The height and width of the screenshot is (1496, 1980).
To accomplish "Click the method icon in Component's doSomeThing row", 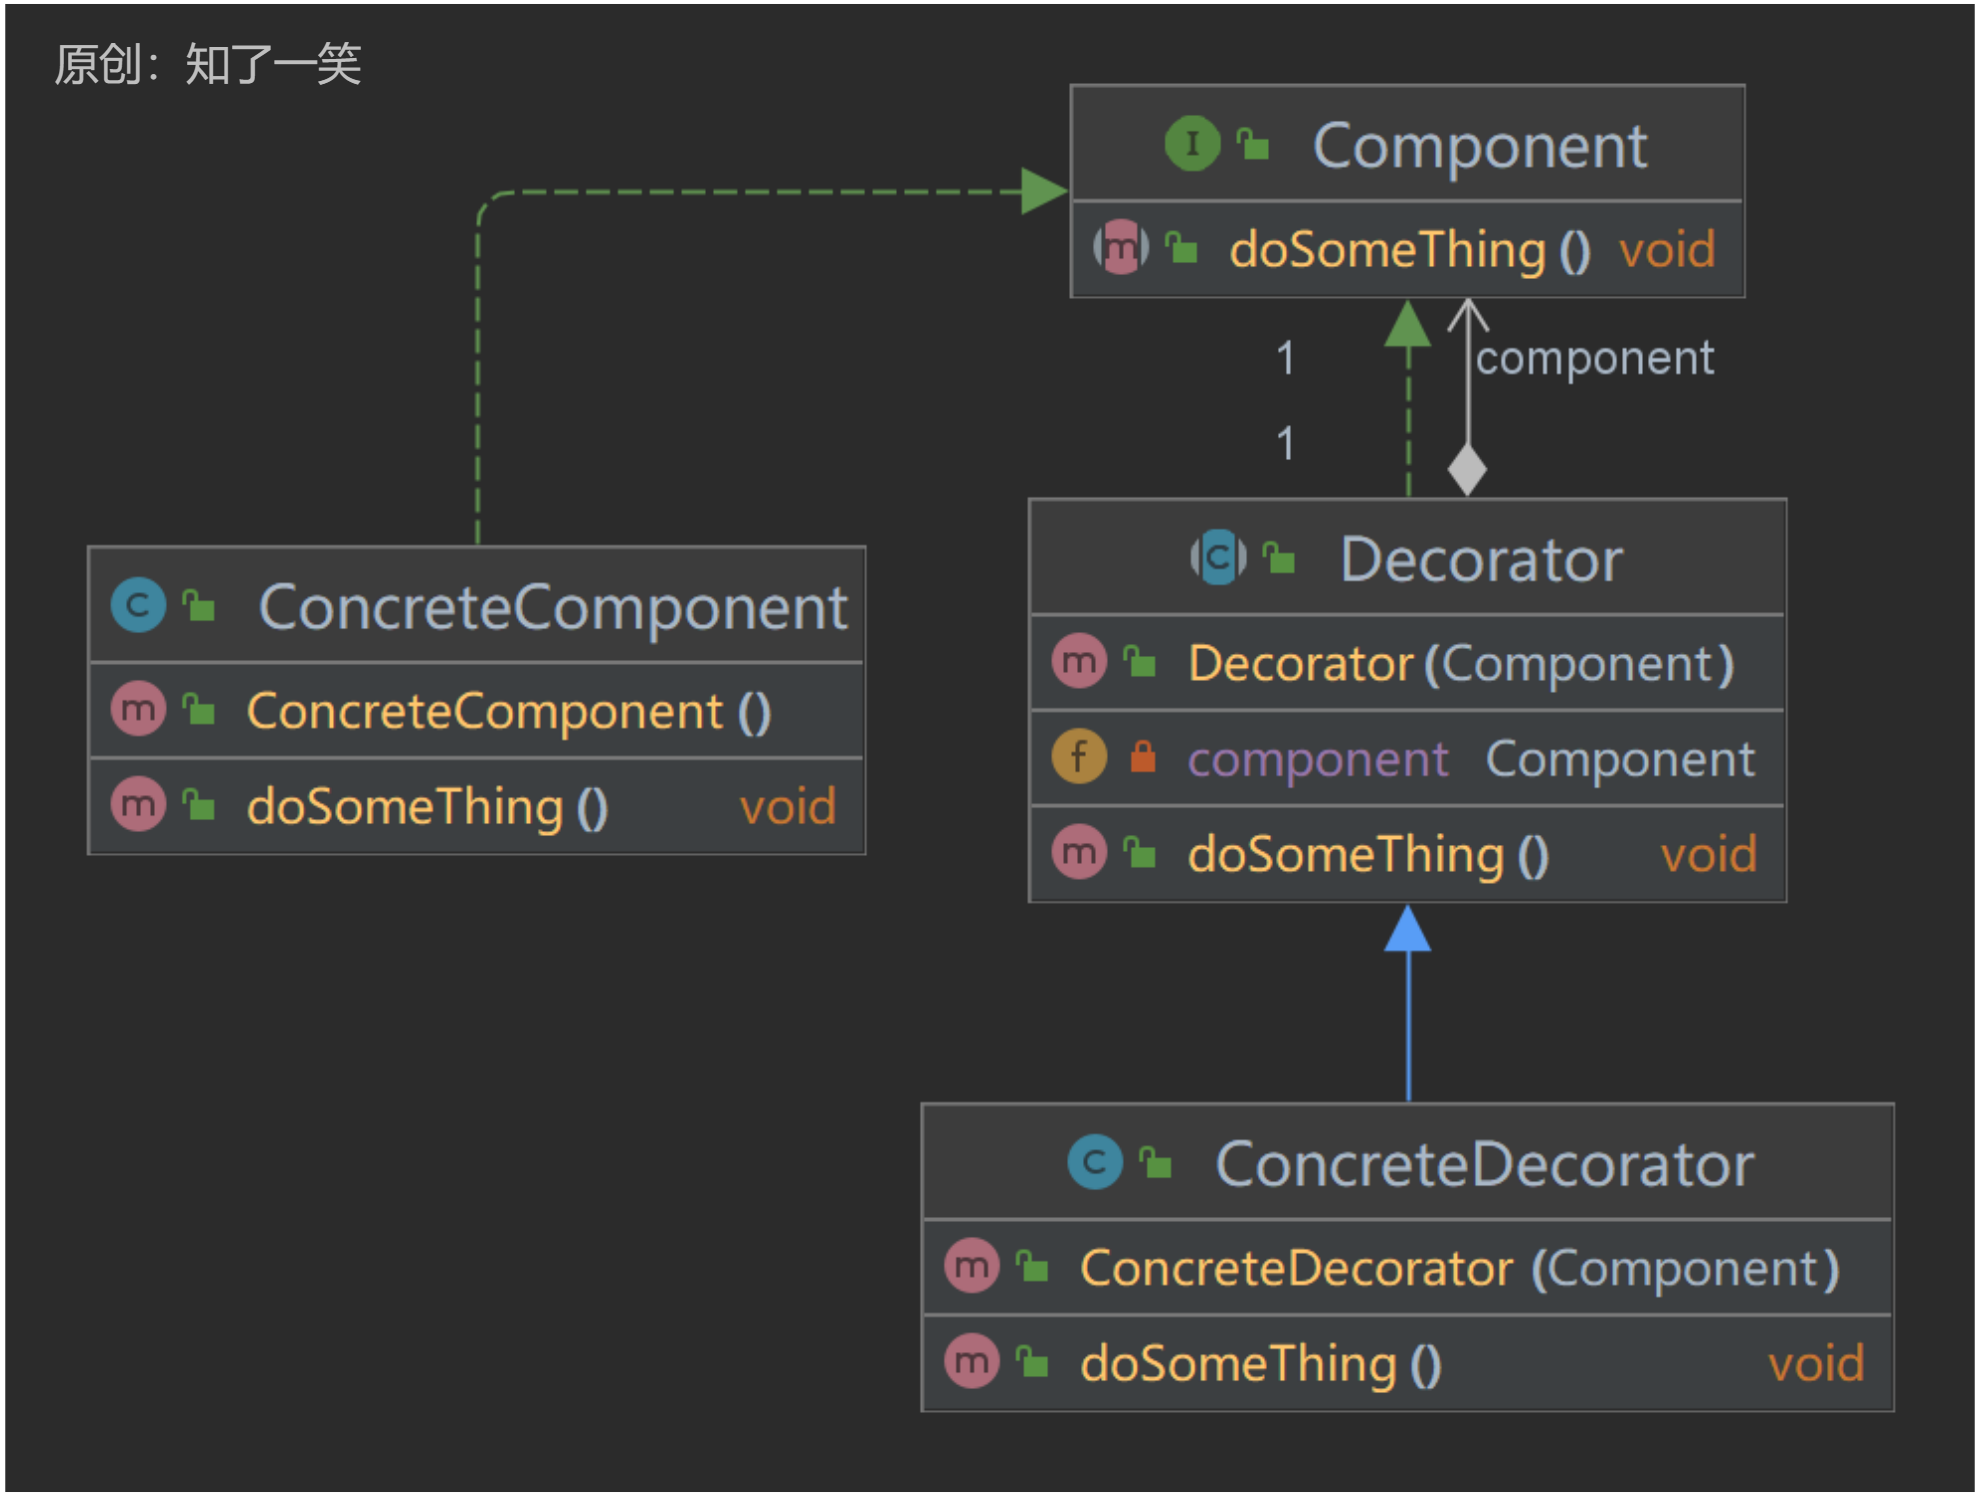I will [x=1121, y=247].
